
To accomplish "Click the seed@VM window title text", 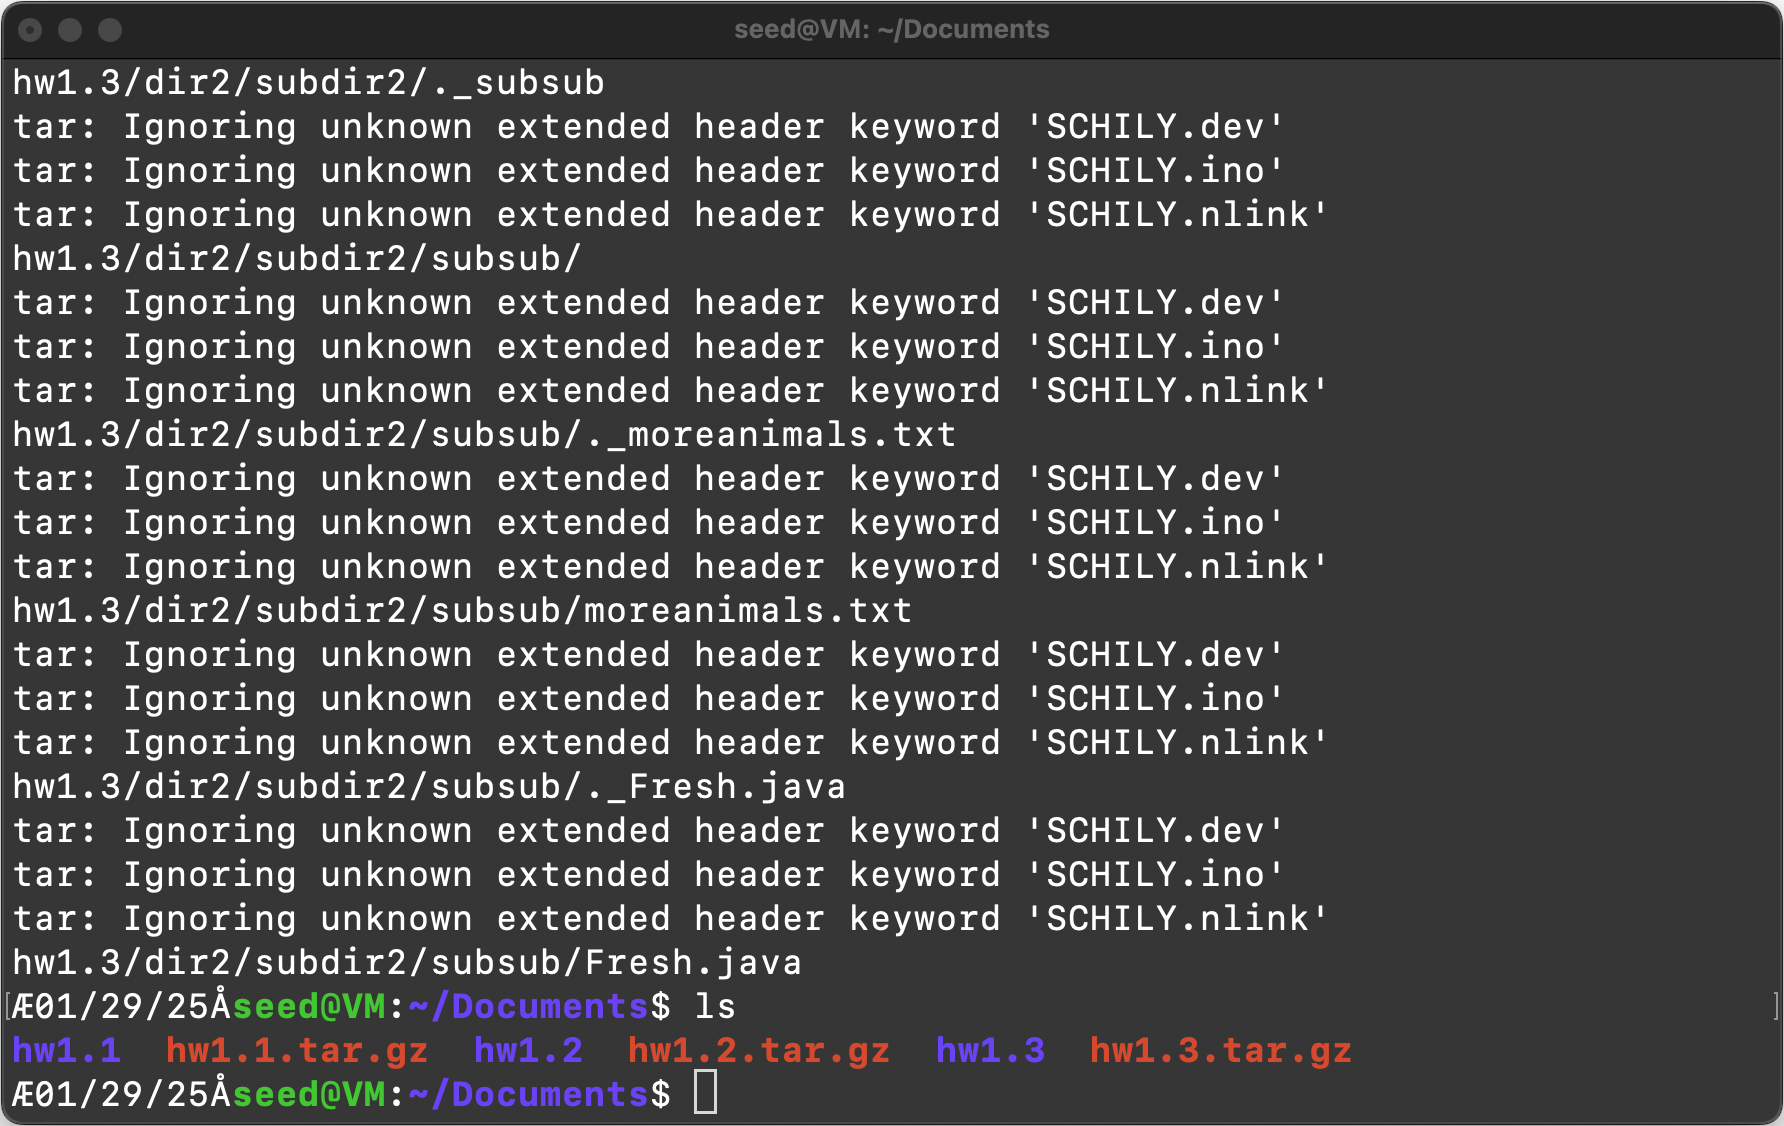I will click(x=891, y=29).
